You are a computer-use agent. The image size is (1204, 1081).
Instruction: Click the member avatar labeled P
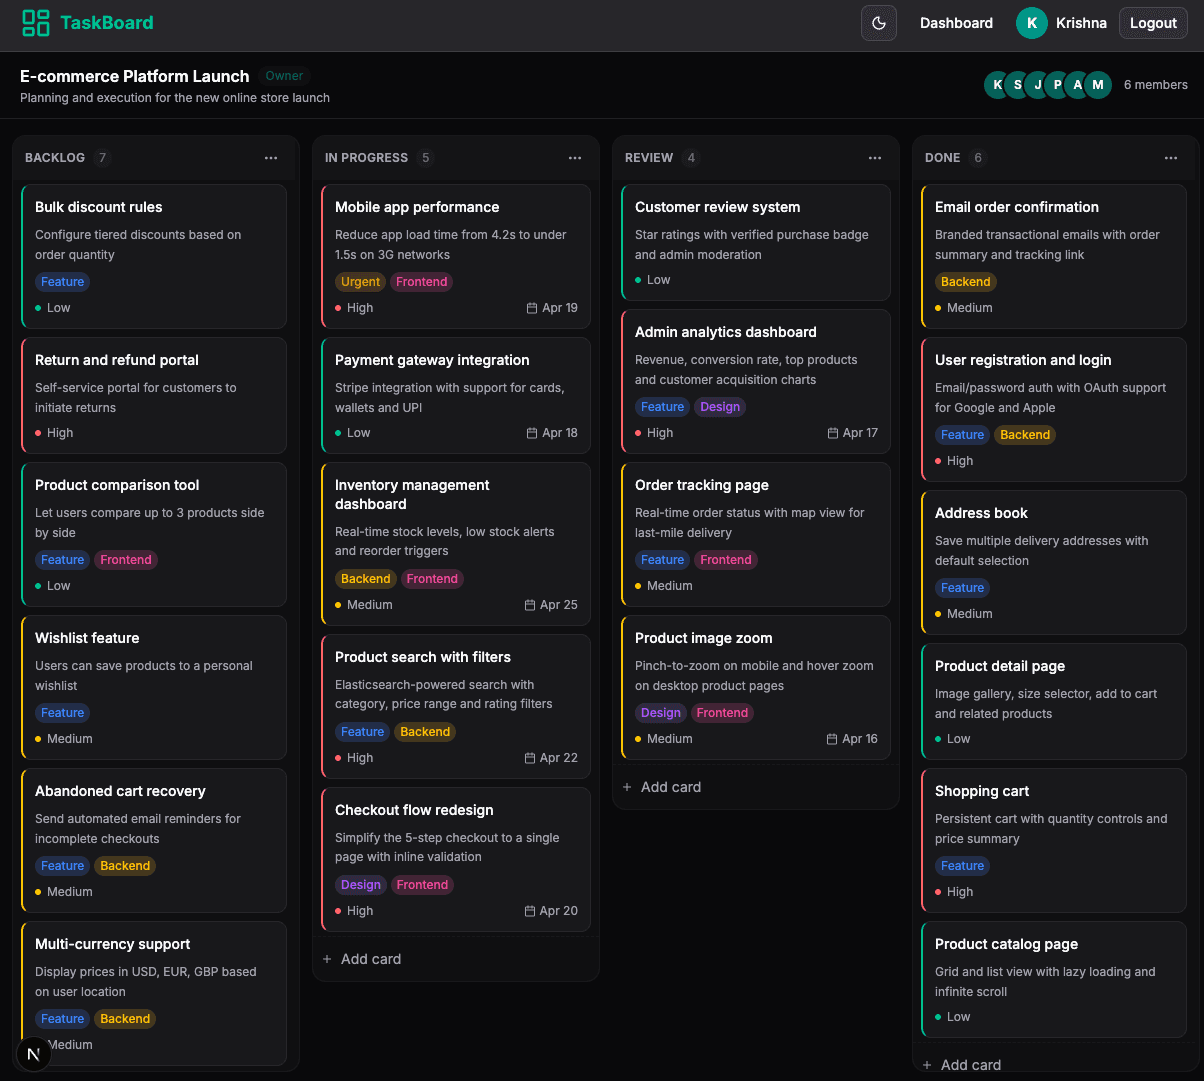click(x=1057, y=85)
